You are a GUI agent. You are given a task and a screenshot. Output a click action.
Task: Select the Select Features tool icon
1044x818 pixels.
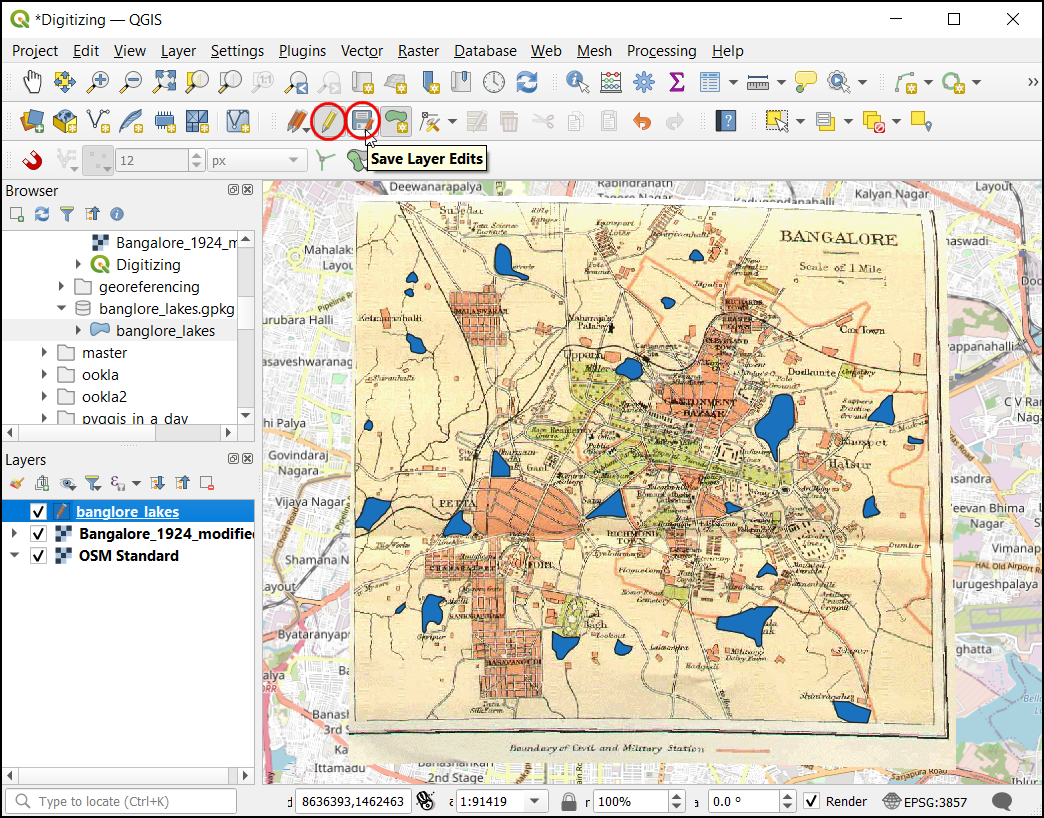point(777,122)
